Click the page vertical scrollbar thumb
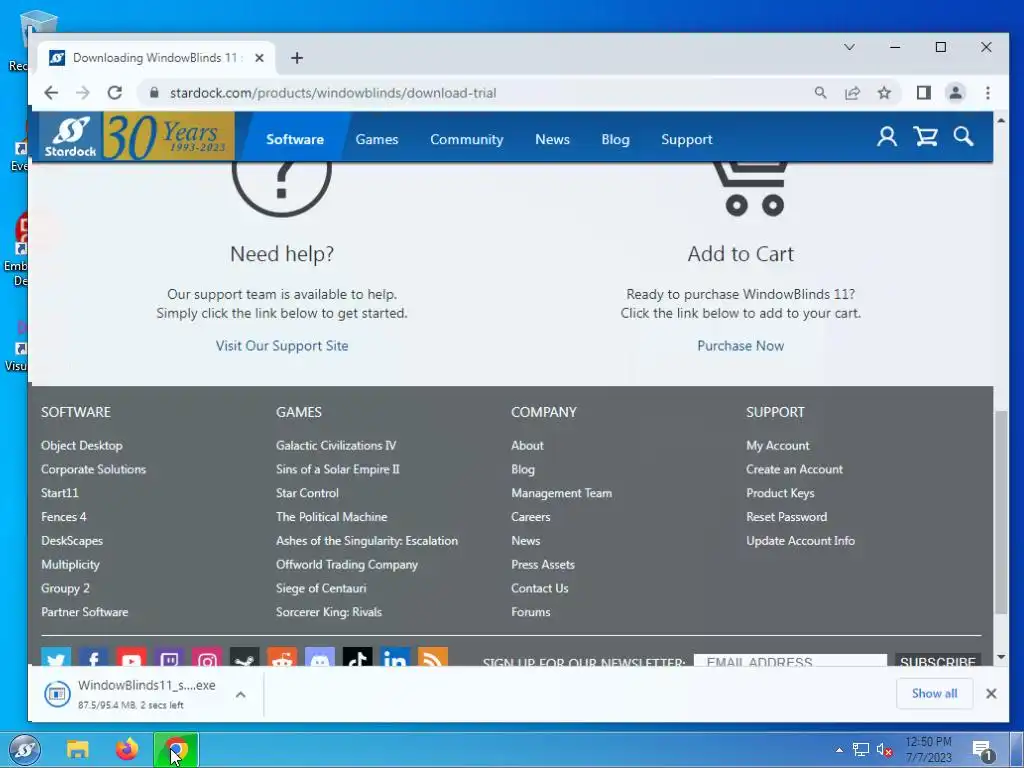This screenshot has height=768, width=1024. pyautogui.click(x=1000, y=513)
